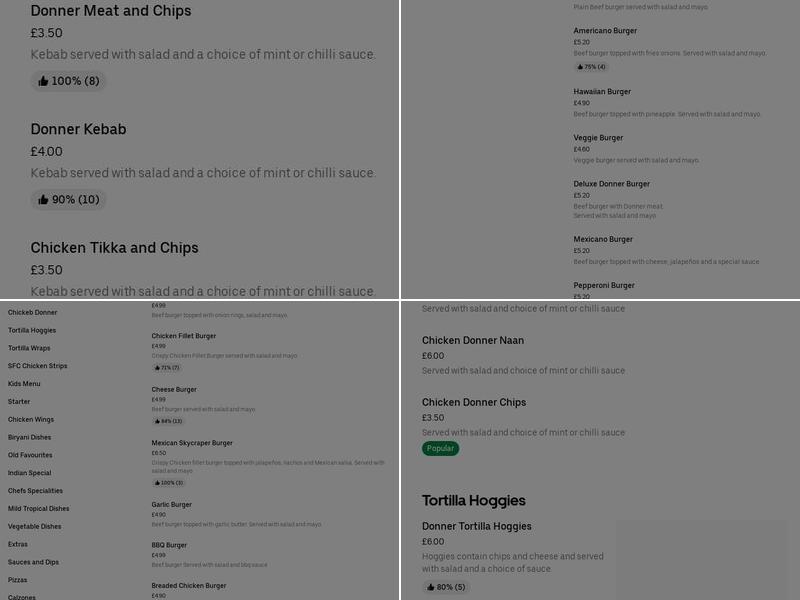Viewport: 800px width, 600px height.
Task: Click the thumbs-up rating on Americano Burger
Action: tap(591, 67)
